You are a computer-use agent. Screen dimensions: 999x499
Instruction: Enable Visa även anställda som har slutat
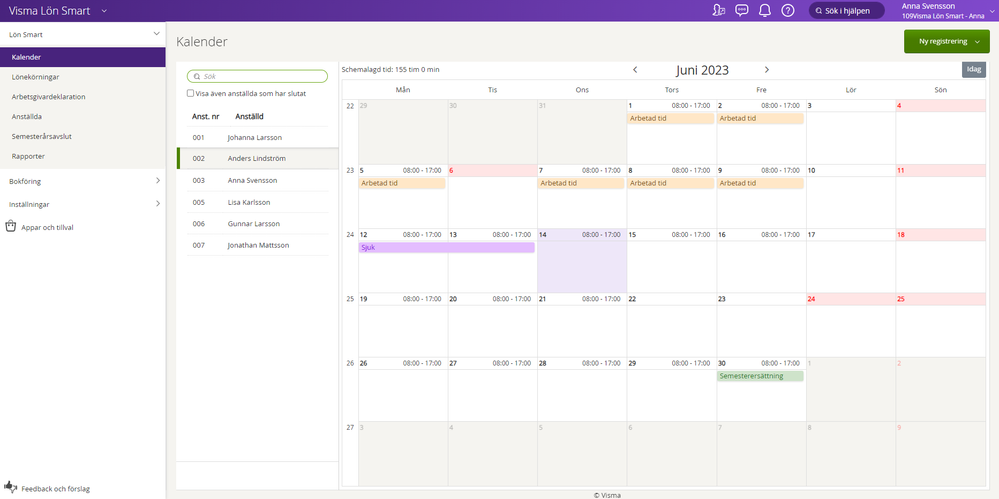(x=191, y=93)
